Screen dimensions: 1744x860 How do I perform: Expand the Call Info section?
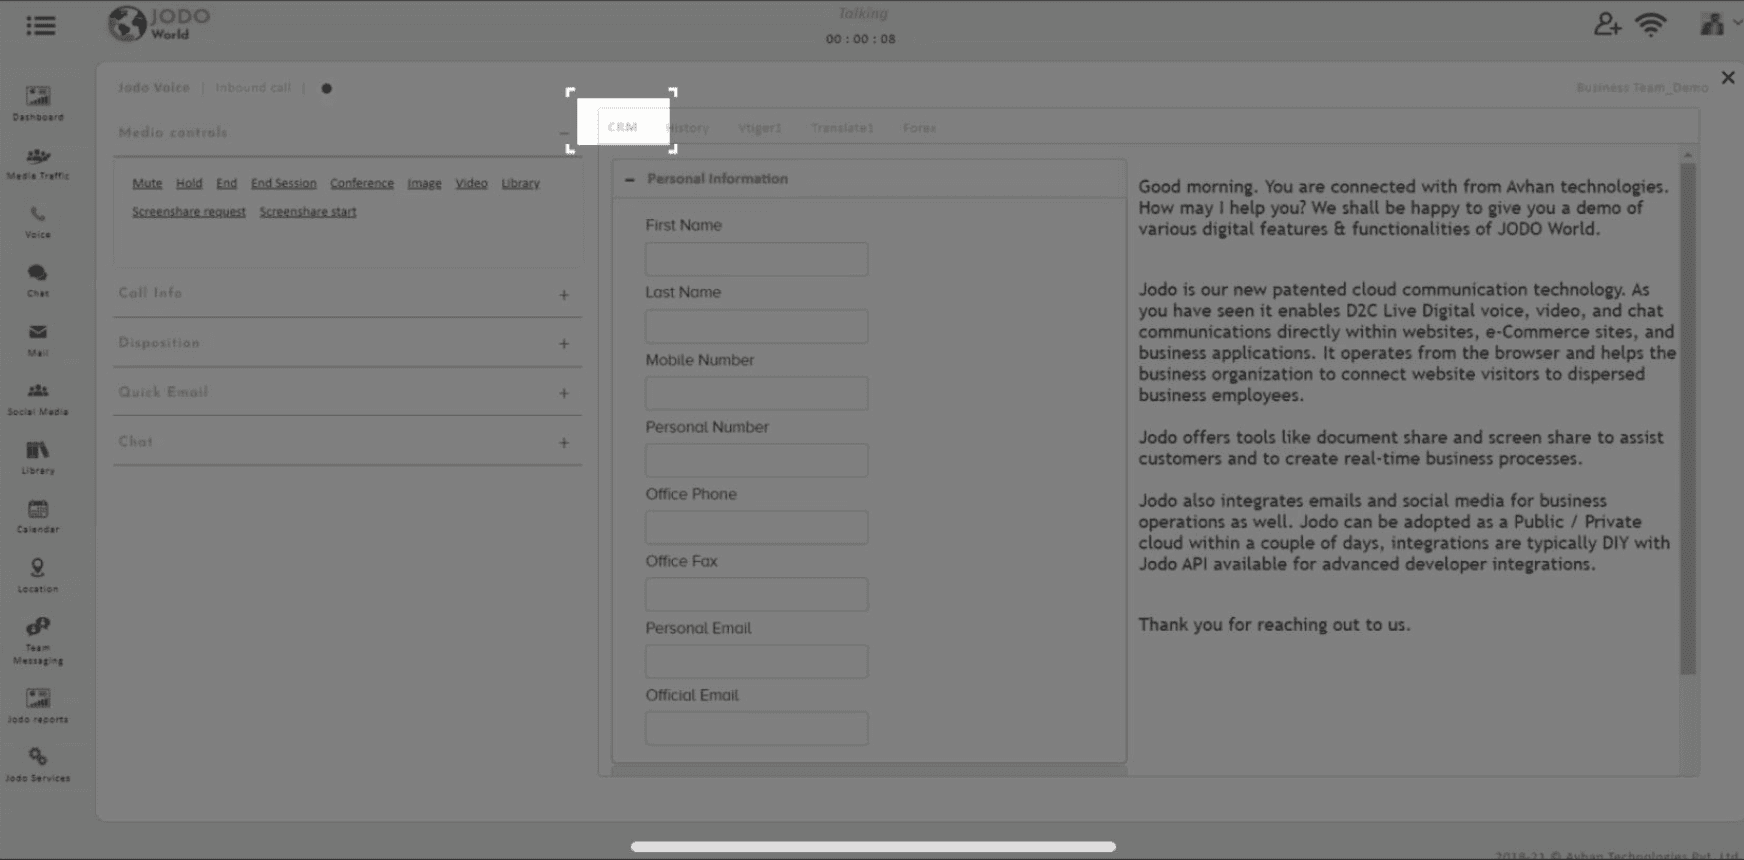564,295
